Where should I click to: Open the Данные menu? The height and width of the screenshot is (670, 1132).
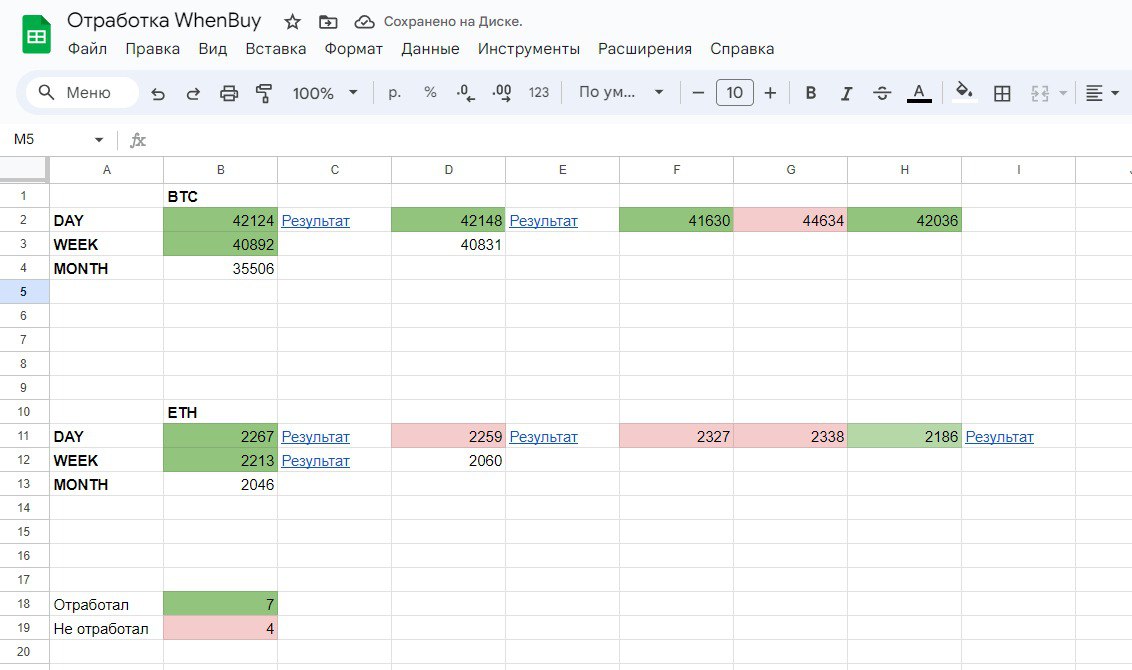coord(430,49)
